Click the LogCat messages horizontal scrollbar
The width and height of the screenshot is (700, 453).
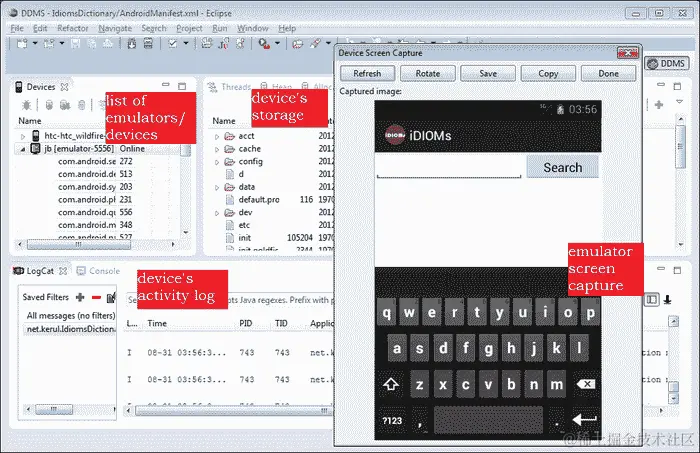click(x=233, y=410)
